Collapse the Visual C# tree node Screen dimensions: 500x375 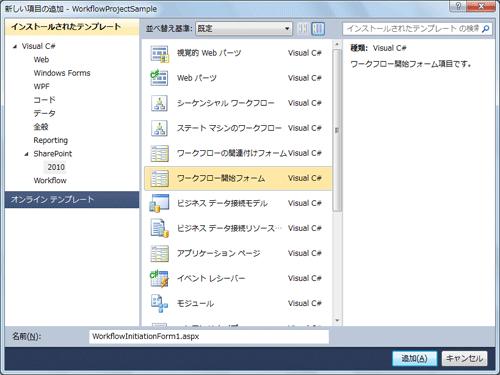15,46
